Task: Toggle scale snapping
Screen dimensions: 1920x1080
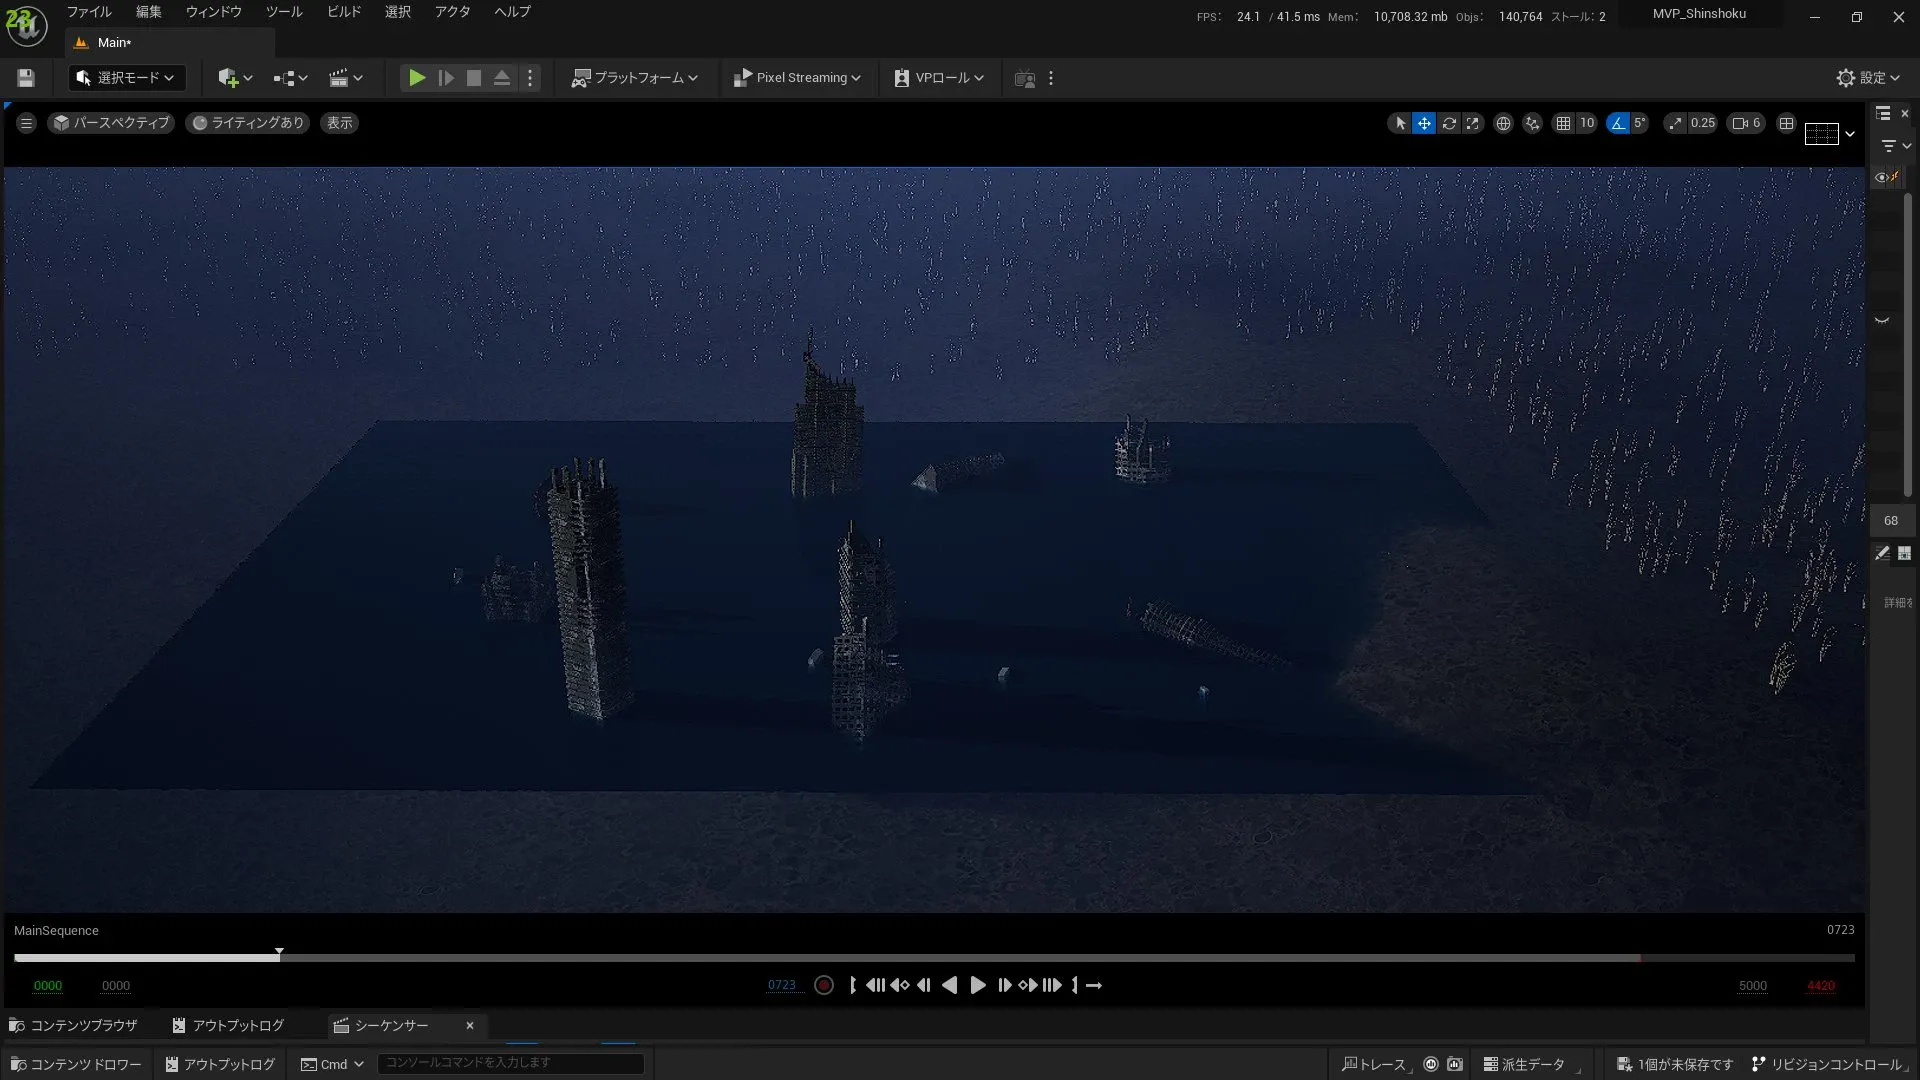Action: tap(1674, 123)
